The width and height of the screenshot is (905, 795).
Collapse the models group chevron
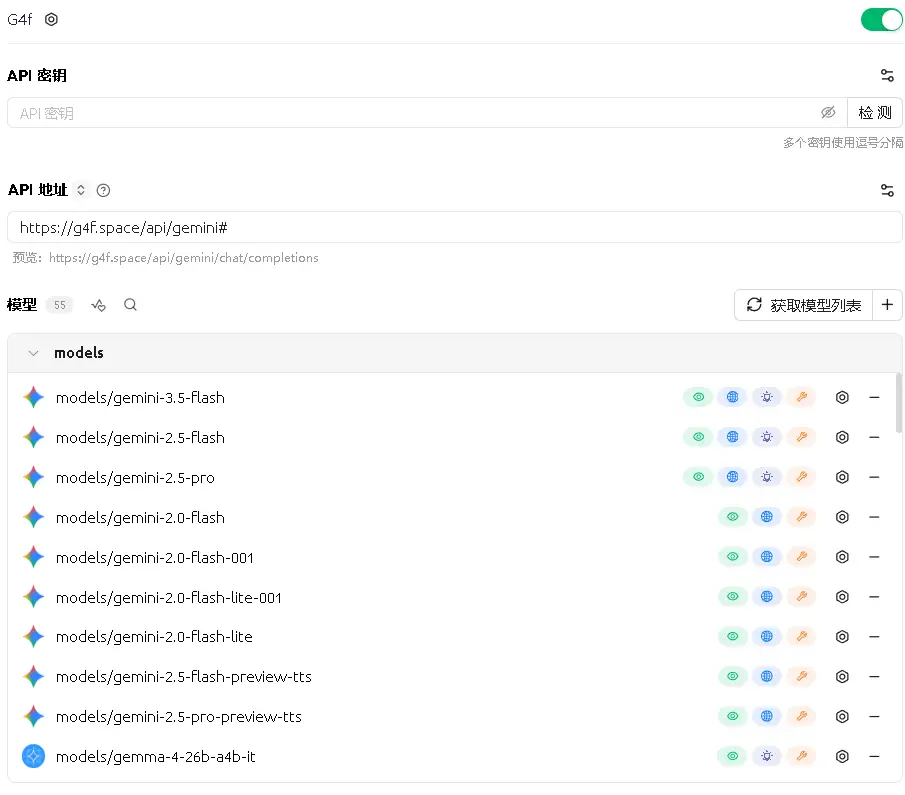tap(33, 353)
